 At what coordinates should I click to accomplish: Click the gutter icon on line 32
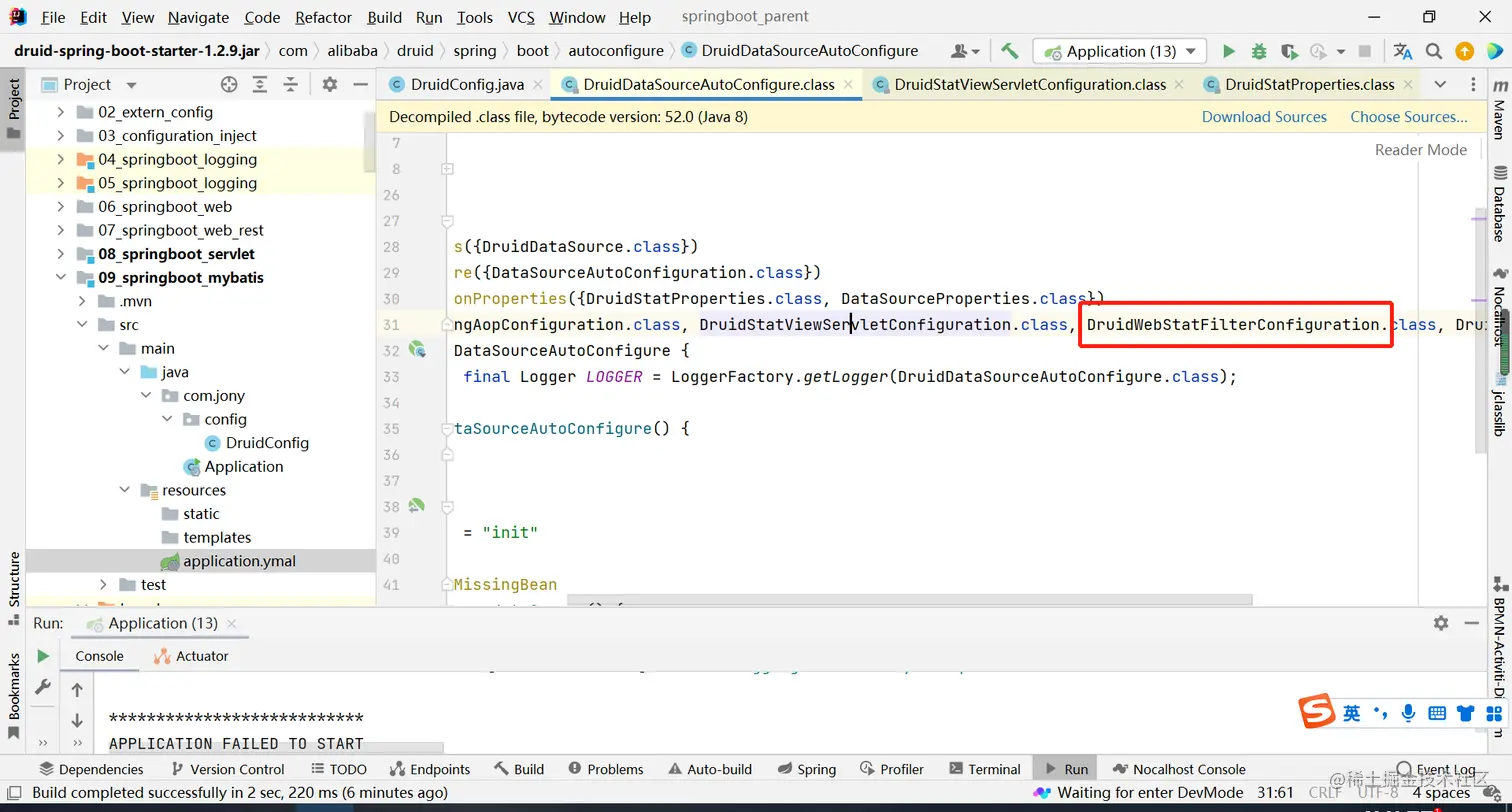417,350
